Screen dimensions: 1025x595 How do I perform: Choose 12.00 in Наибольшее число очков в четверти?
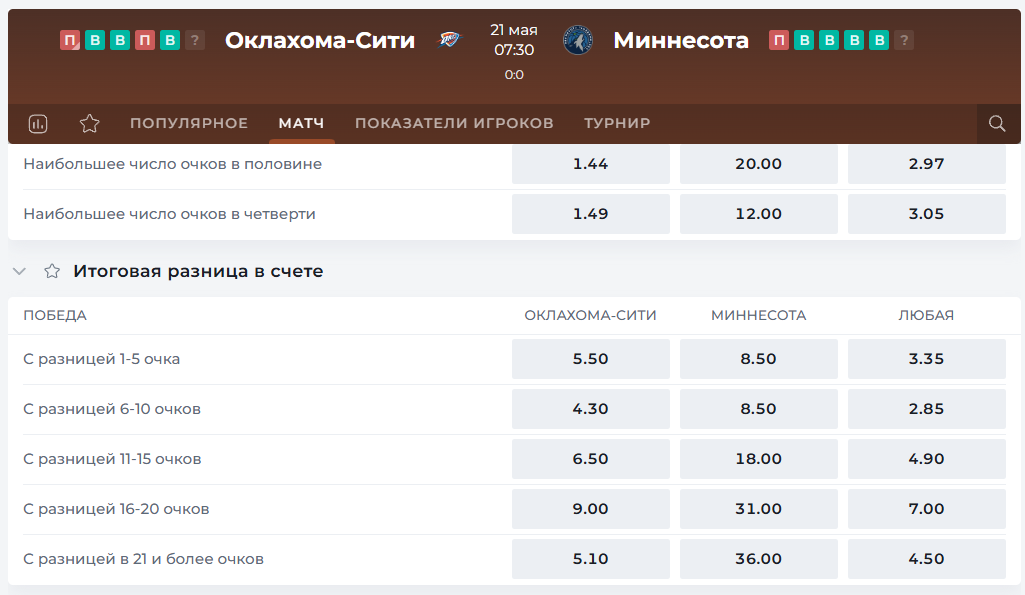click(759, 214)
